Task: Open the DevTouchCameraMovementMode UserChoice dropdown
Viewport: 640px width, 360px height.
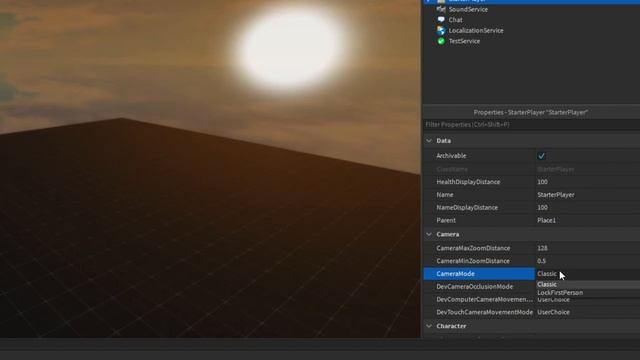Action: (588, 312)
